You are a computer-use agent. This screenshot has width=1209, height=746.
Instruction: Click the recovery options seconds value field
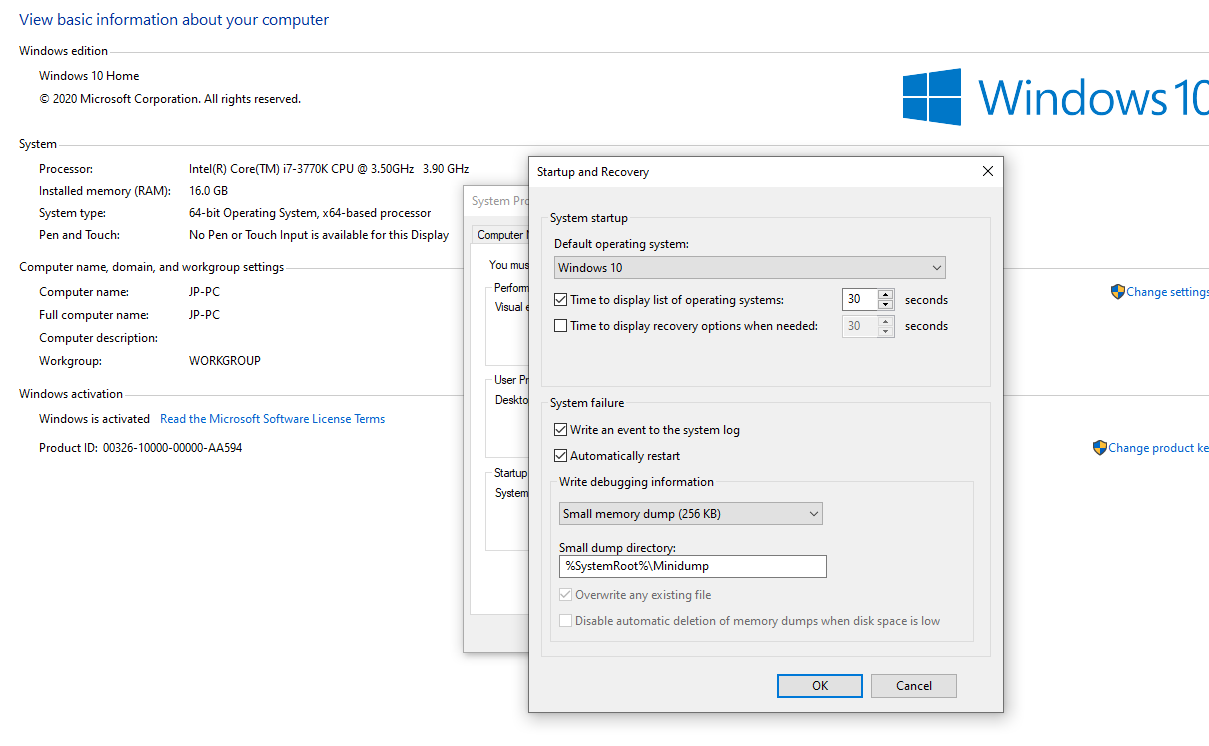860,326
